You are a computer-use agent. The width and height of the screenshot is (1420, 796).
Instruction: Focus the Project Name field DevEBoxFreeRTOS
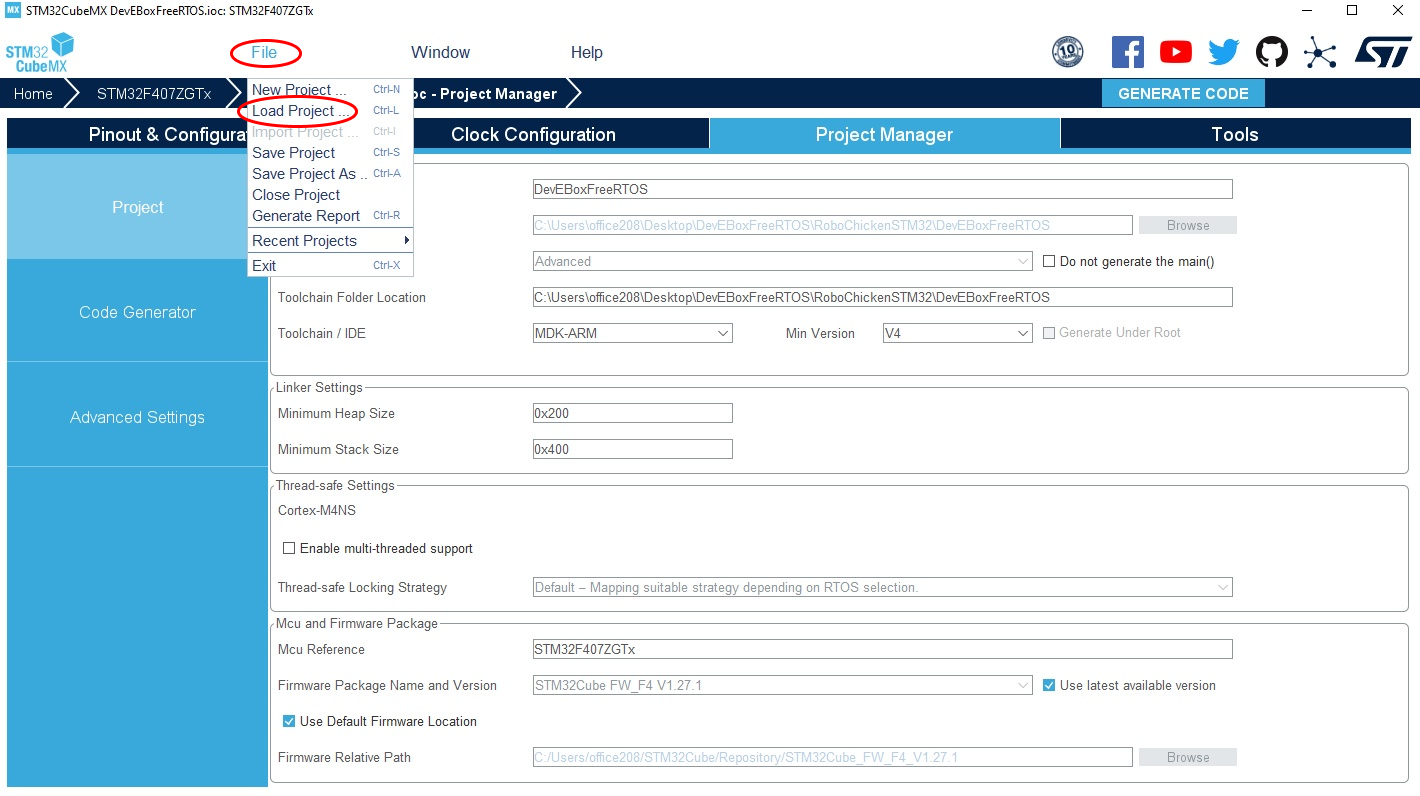882,189
